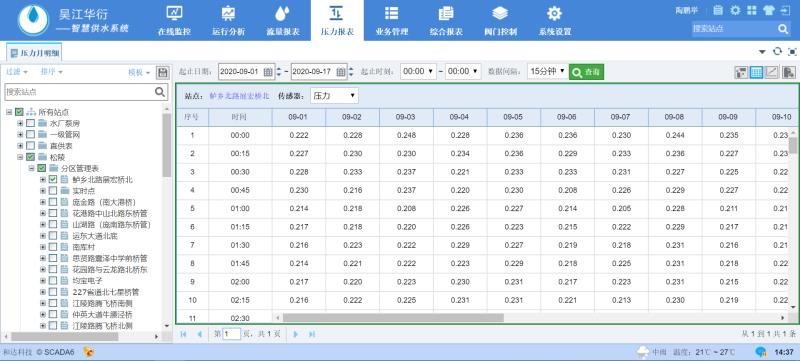
Task: Open the end time 00:00 dropdown
Action: 463,71
